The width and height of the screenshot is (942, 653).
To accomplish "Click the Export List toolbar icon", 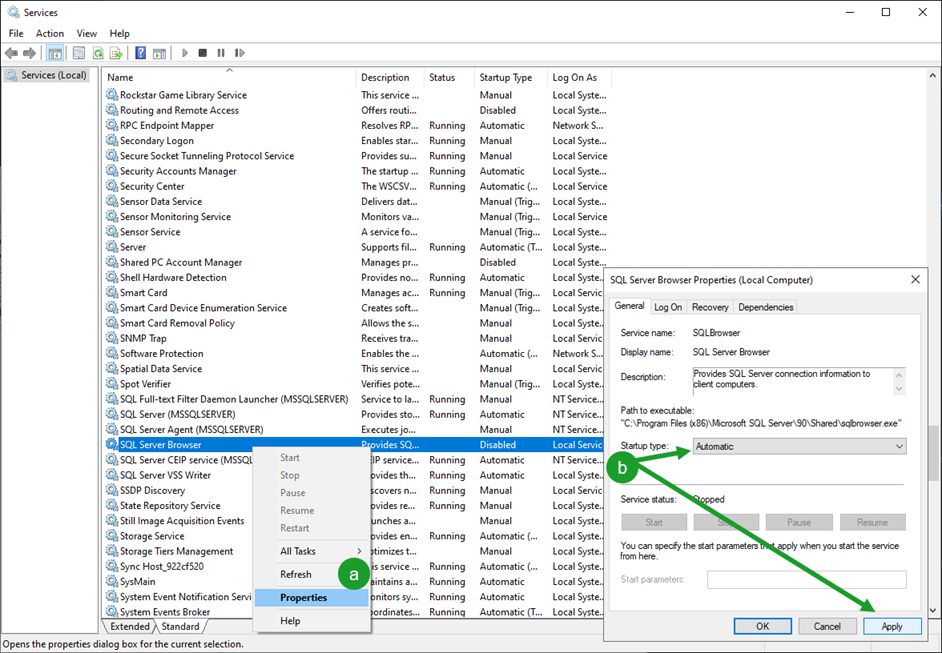I will click(116, 53).
